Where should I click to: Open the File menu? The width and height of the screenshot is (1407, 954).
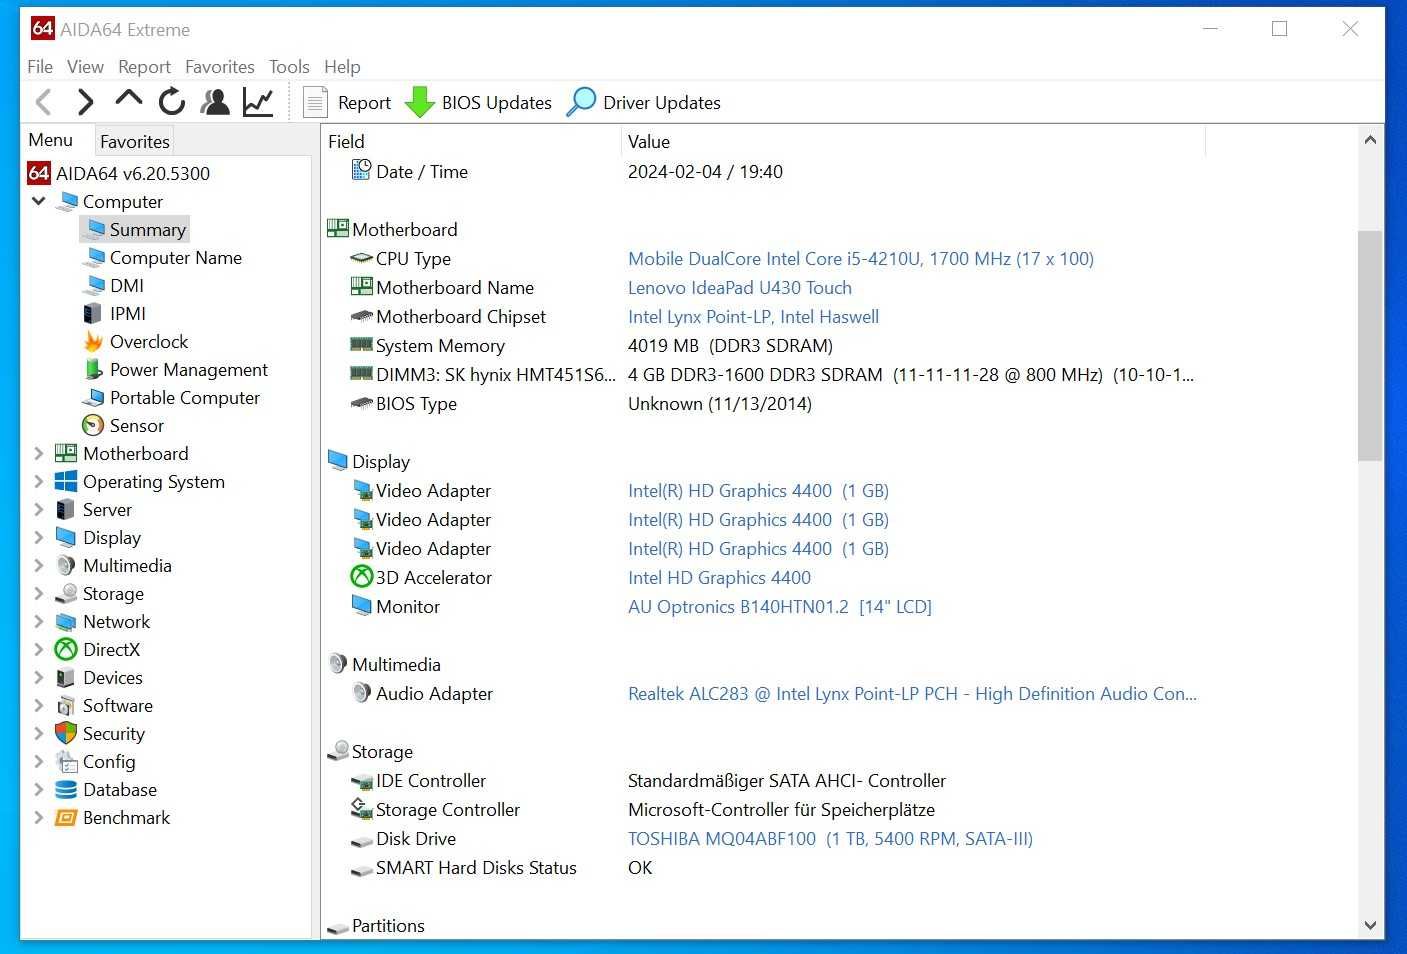pos(40,67)
